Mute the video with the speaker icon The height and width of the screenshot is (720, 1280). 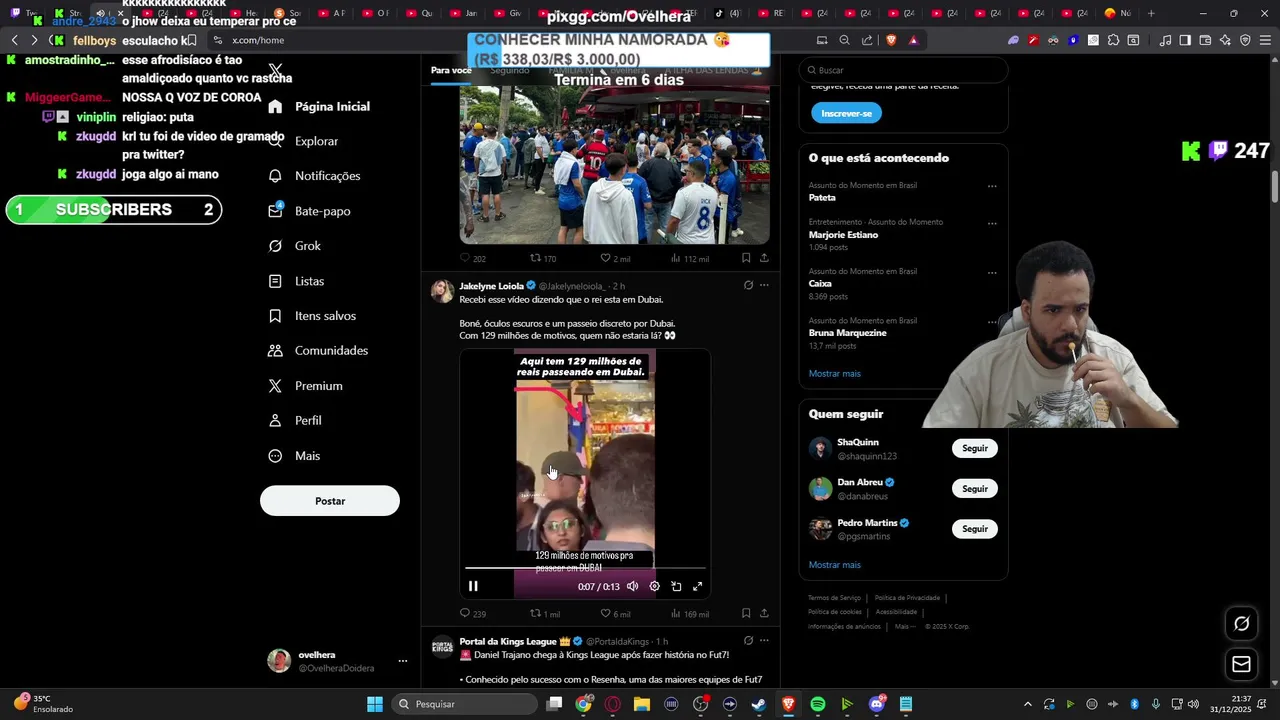[632, 586]
